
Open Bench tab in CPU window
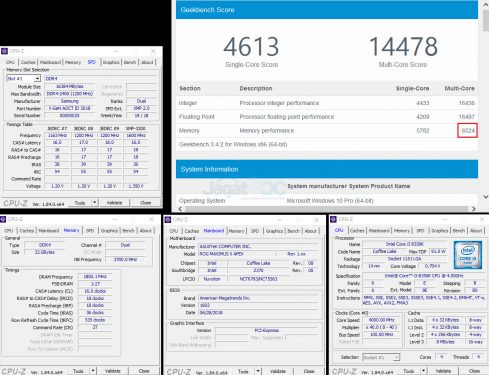[x=459, y=231]
